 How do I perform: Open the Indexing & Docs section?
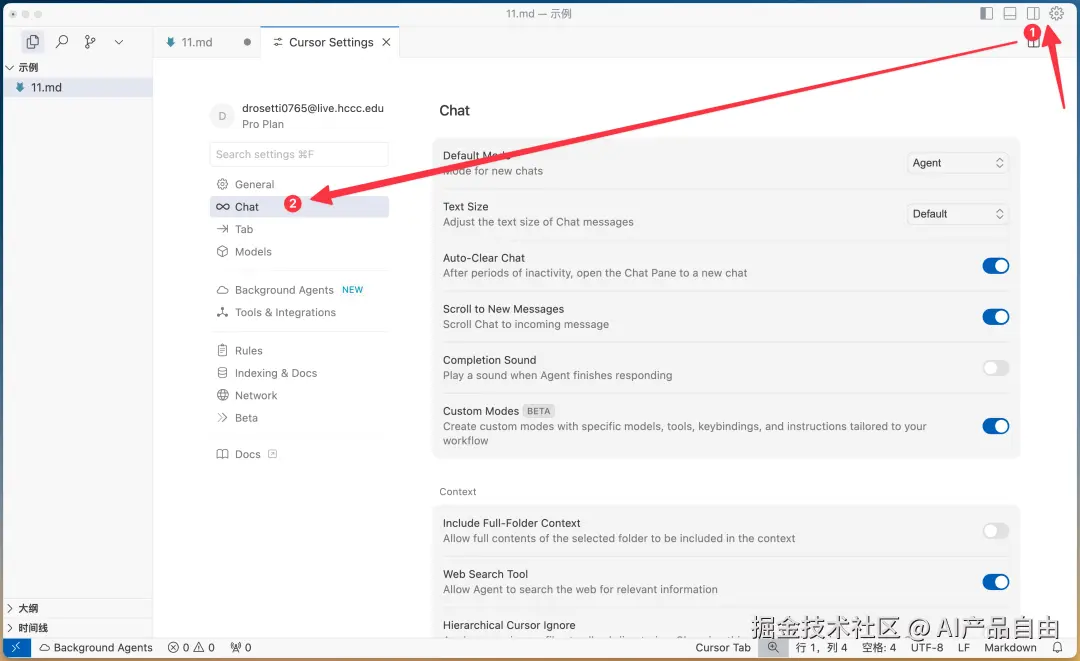coord(299,373)
